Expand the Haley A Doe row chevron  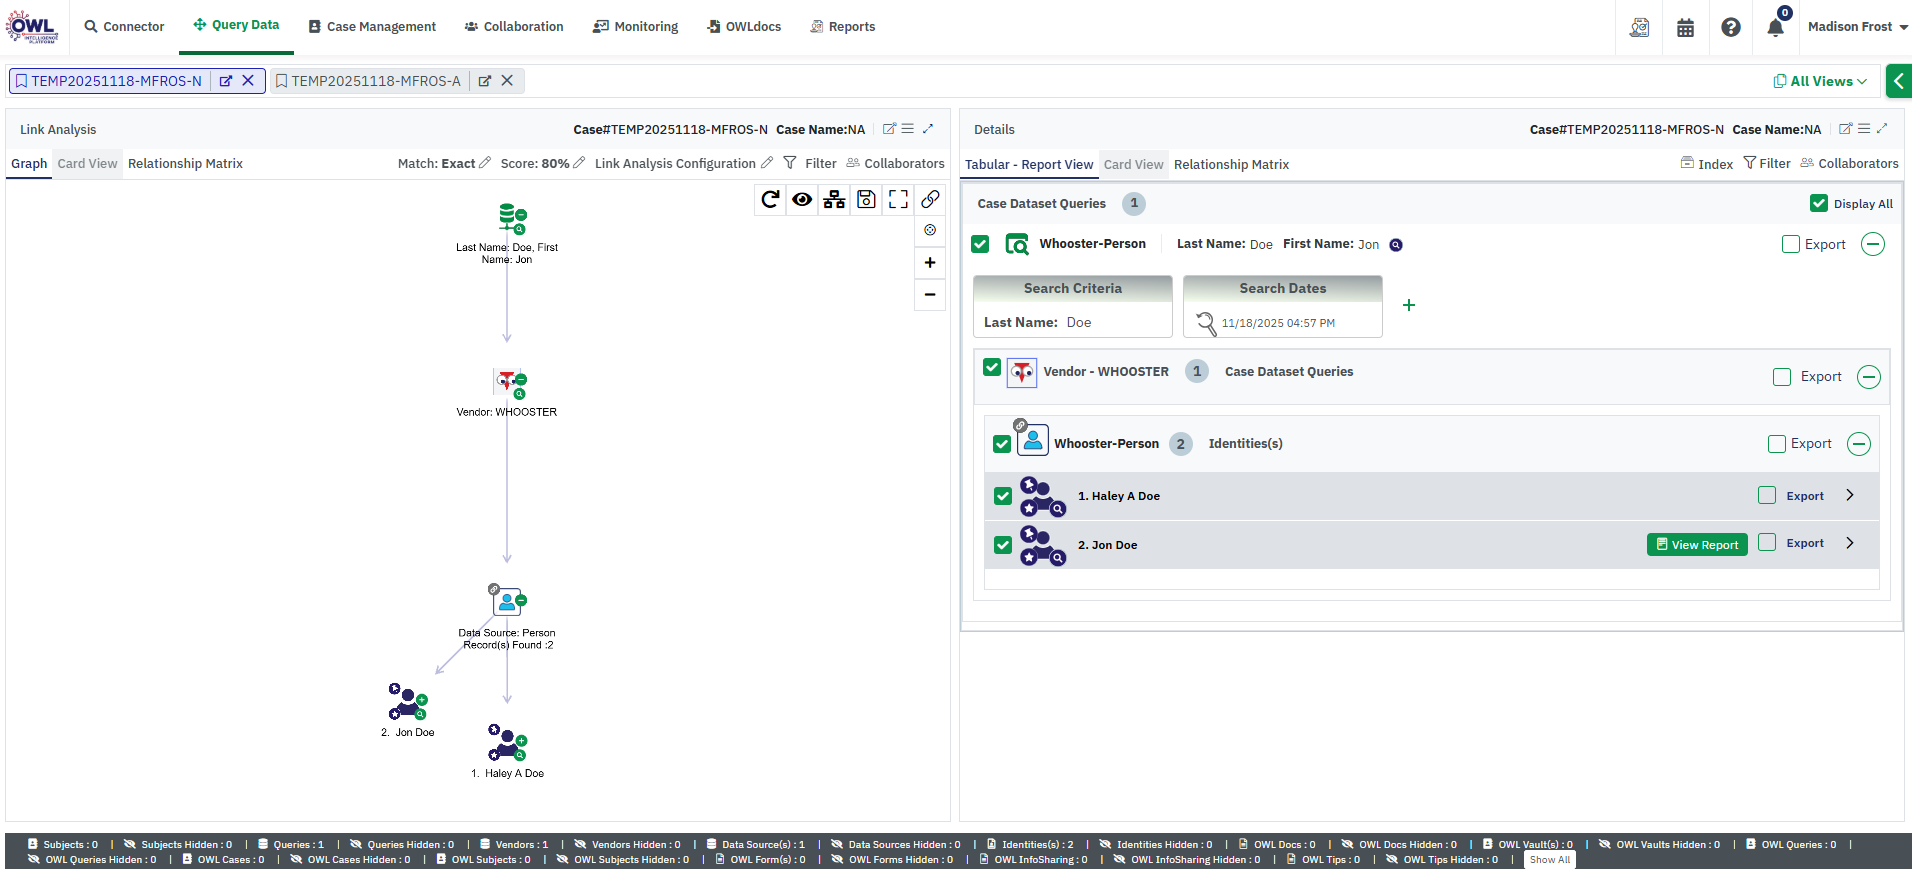pos(1850,495)
